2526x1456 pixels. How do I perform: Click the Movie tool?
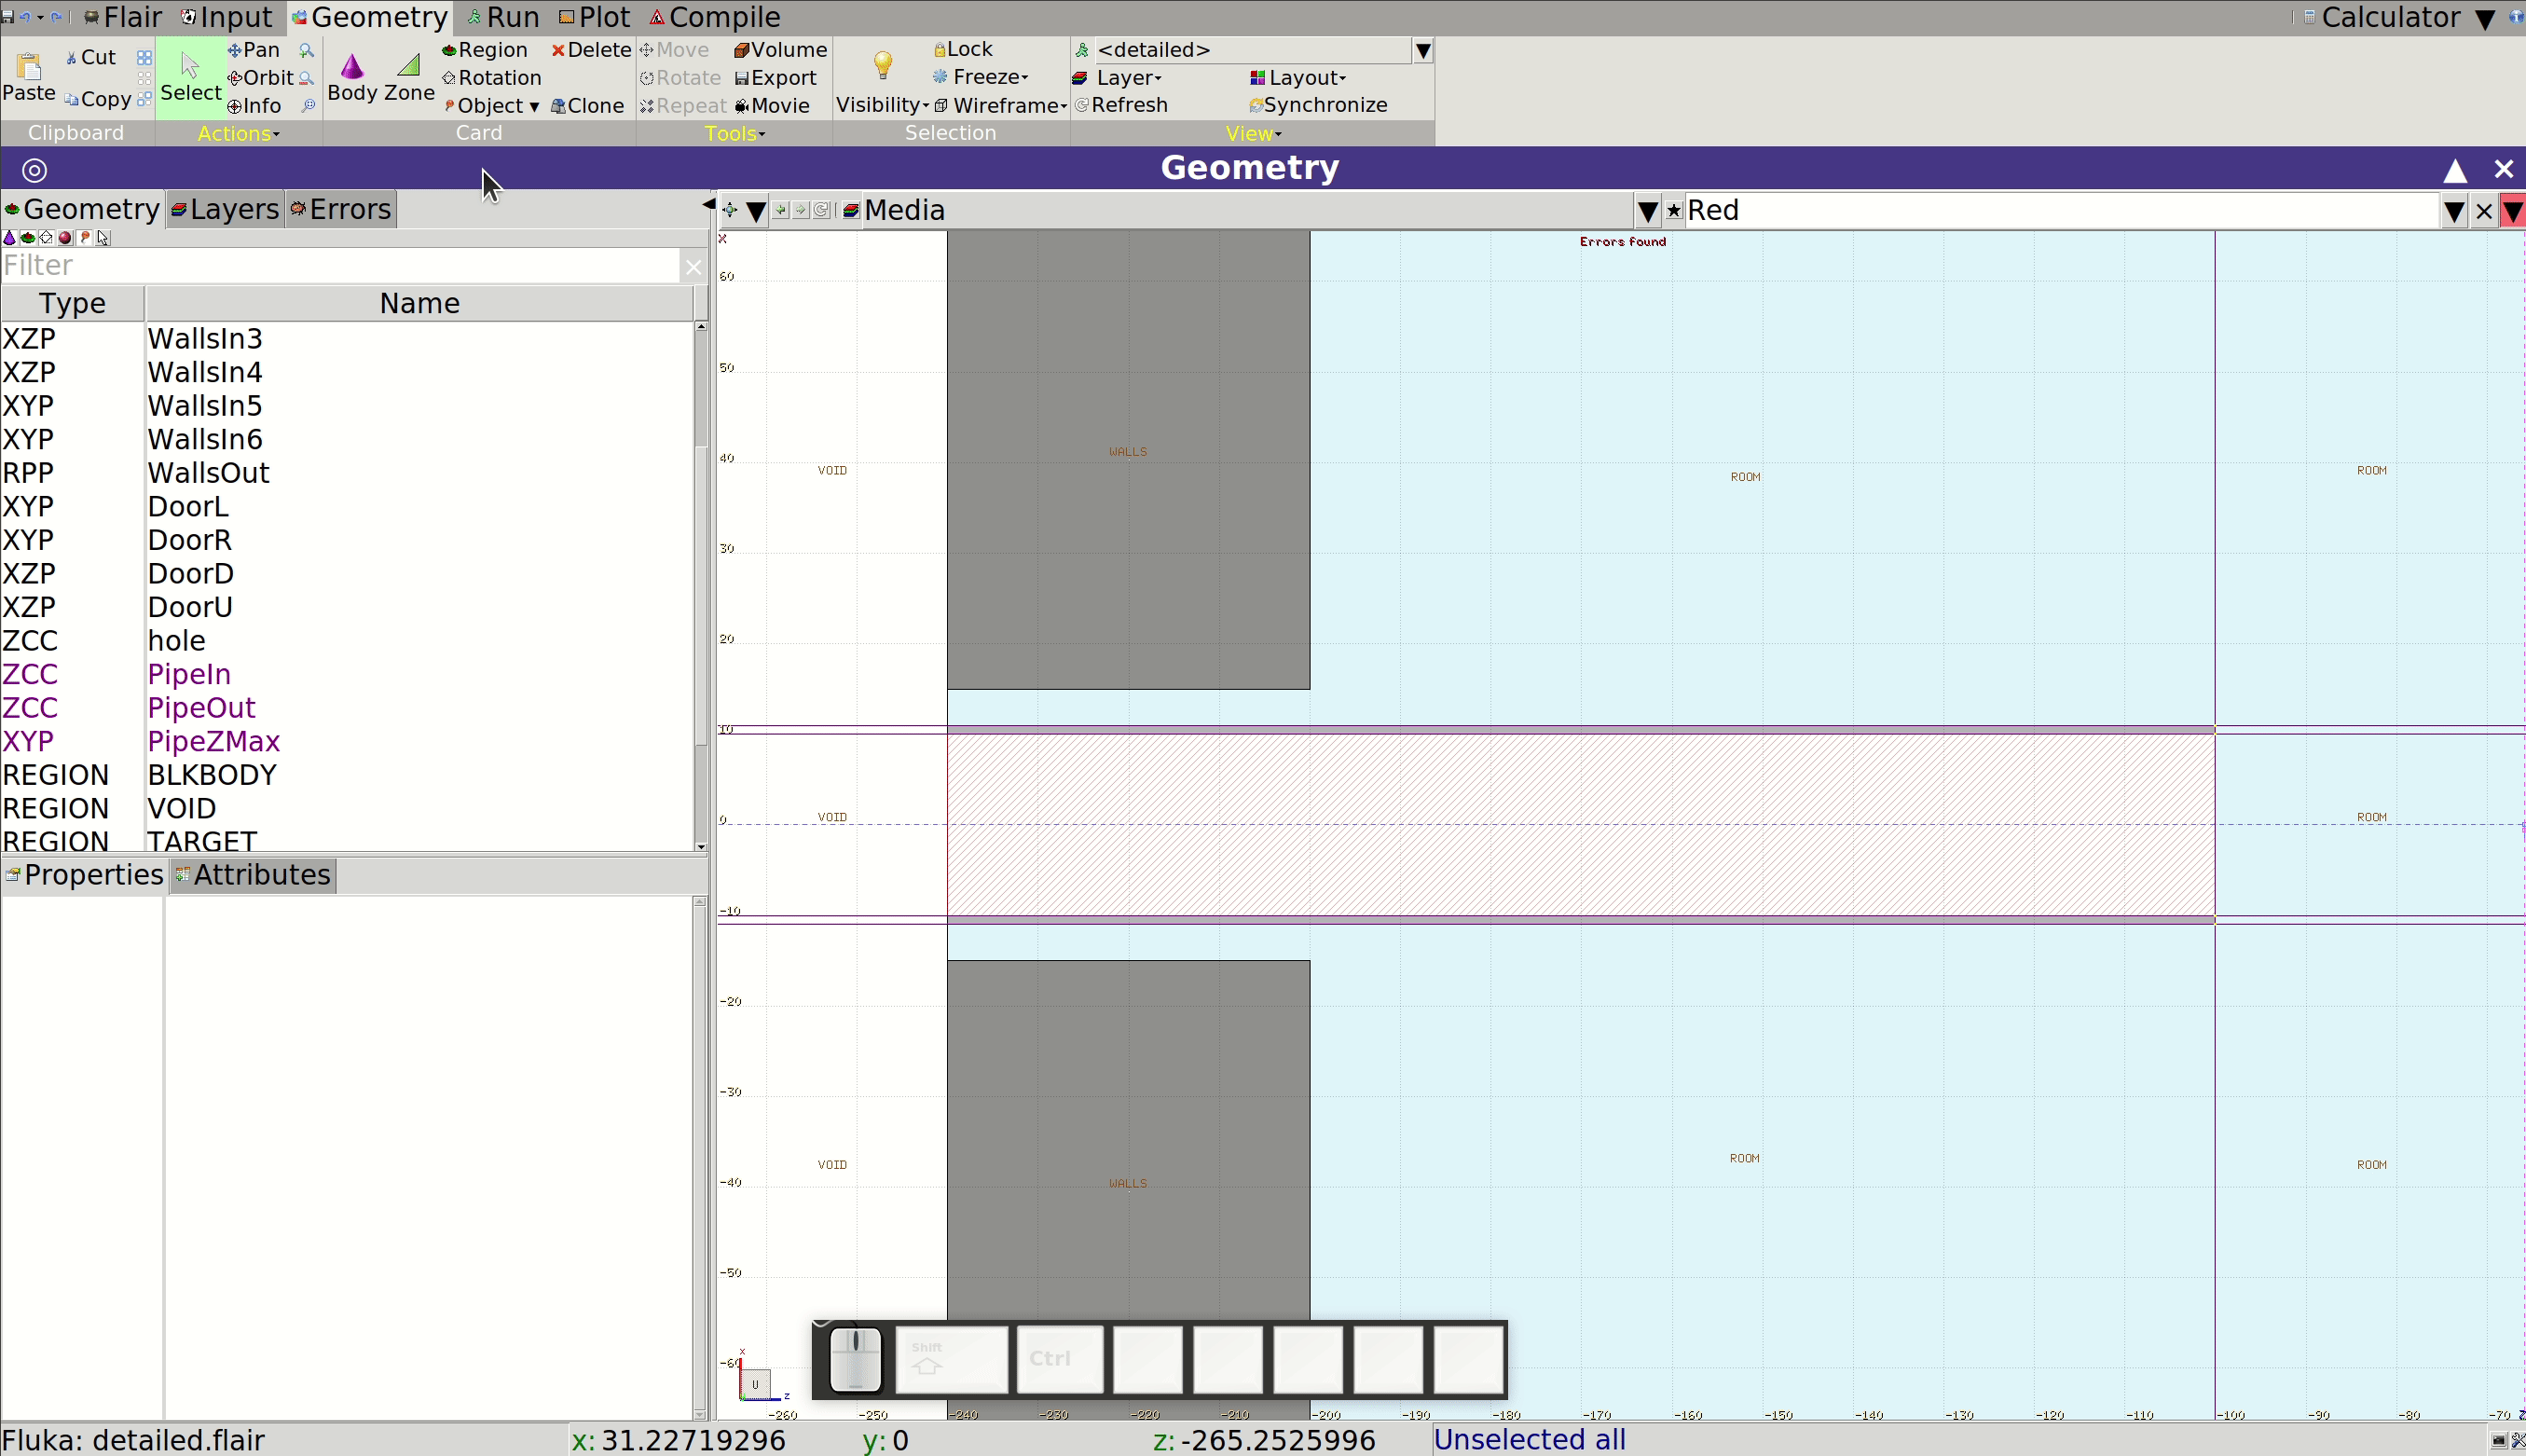tap(772, 106)
